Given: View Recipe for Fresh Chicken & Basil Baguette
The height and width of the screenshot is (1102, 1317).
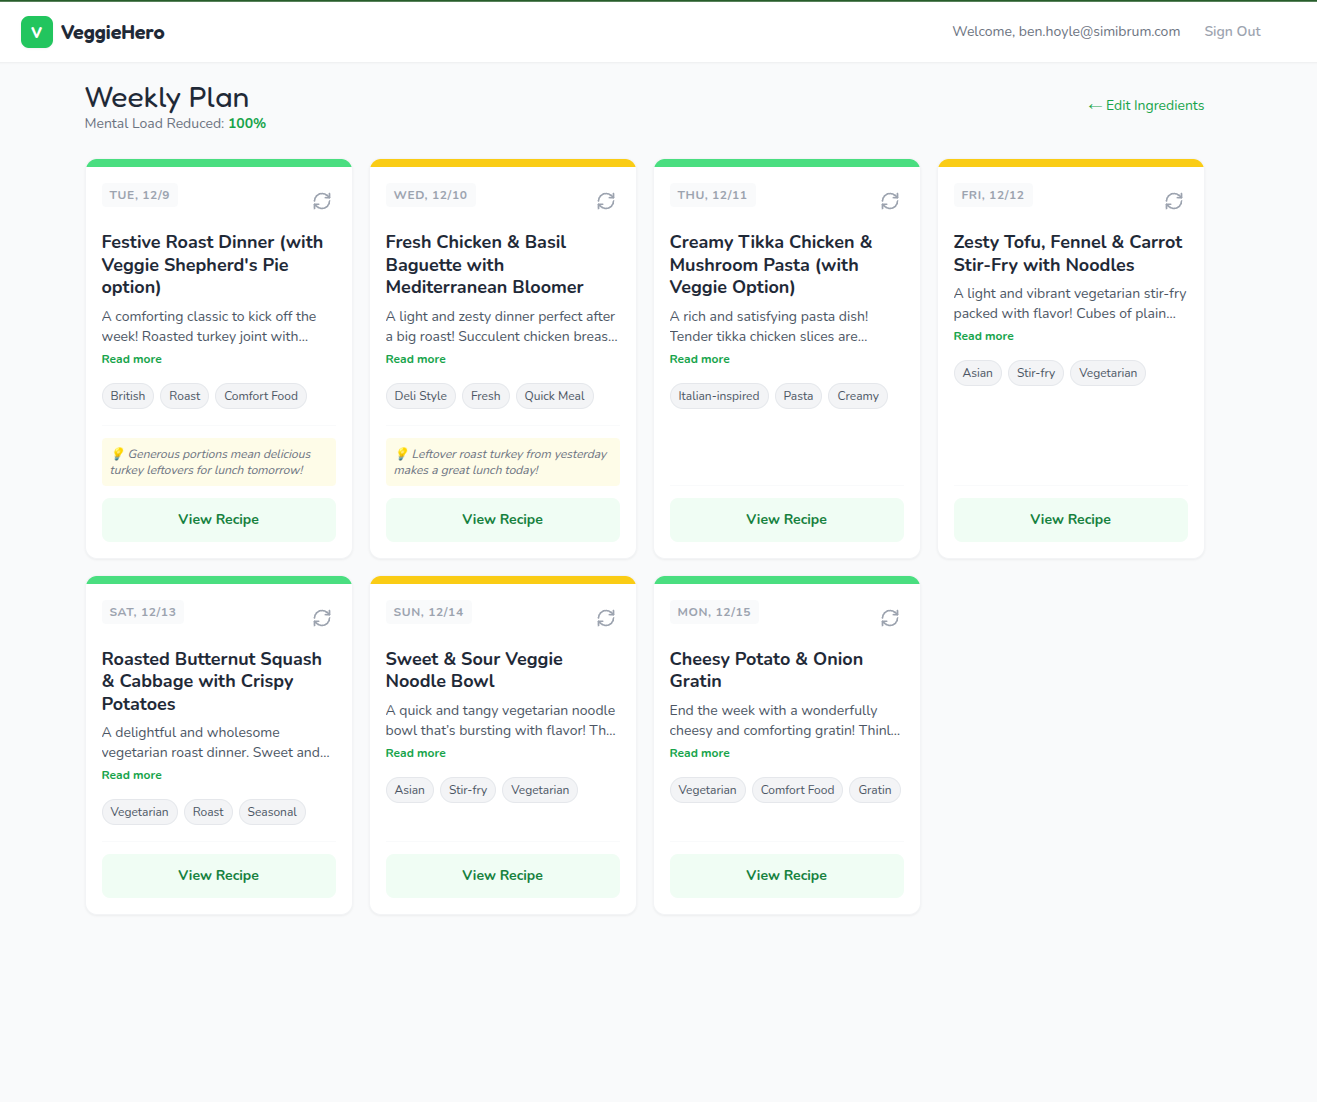Looking at the screenshot, I should click(502, 519).
